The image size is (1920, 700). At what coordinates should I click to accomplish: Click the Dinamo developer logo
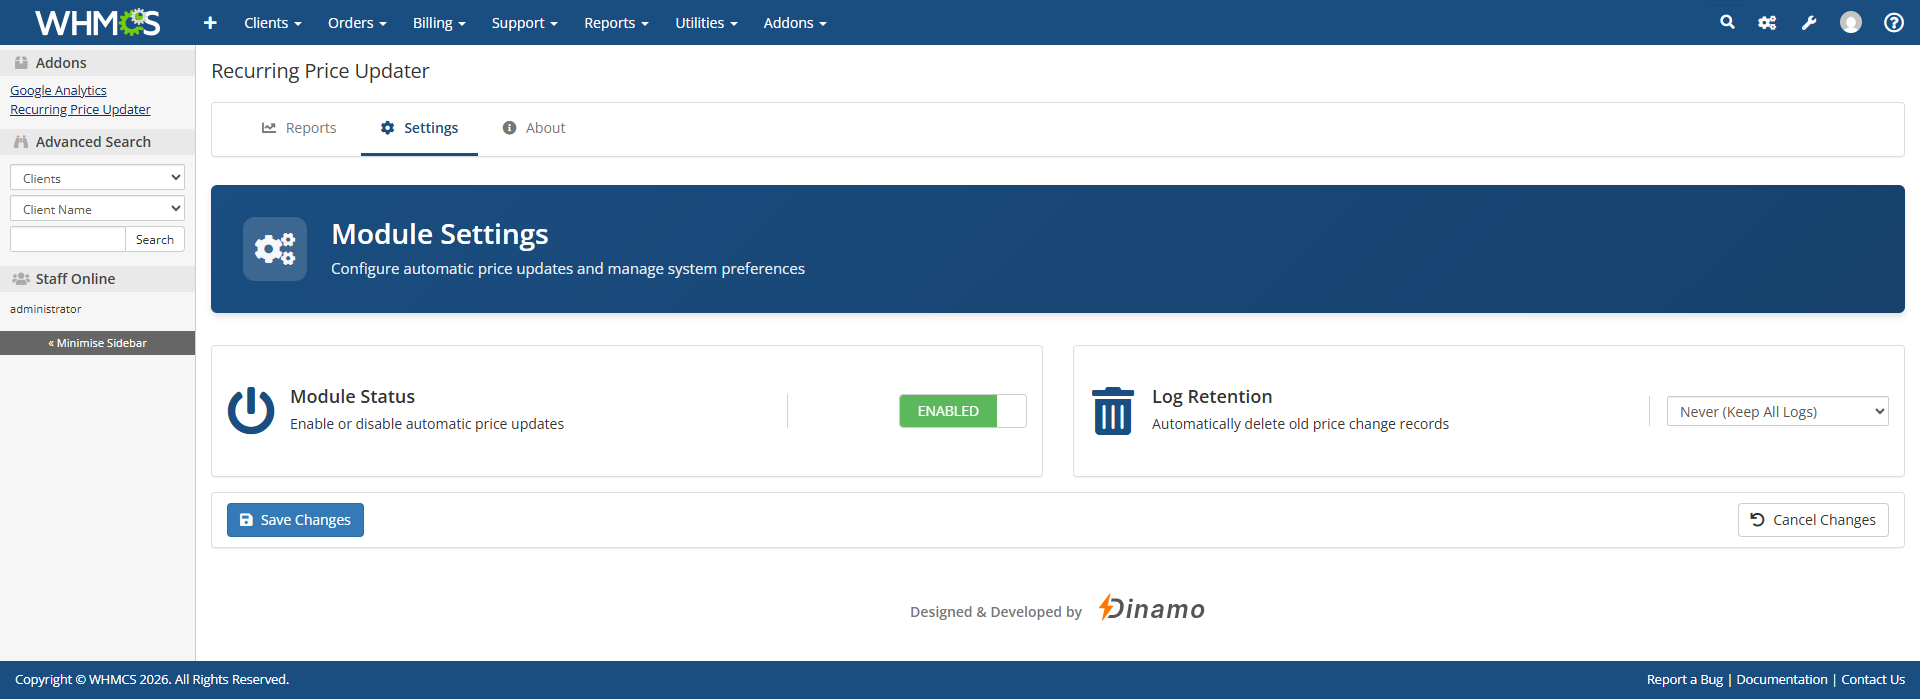pos(1152,609)
